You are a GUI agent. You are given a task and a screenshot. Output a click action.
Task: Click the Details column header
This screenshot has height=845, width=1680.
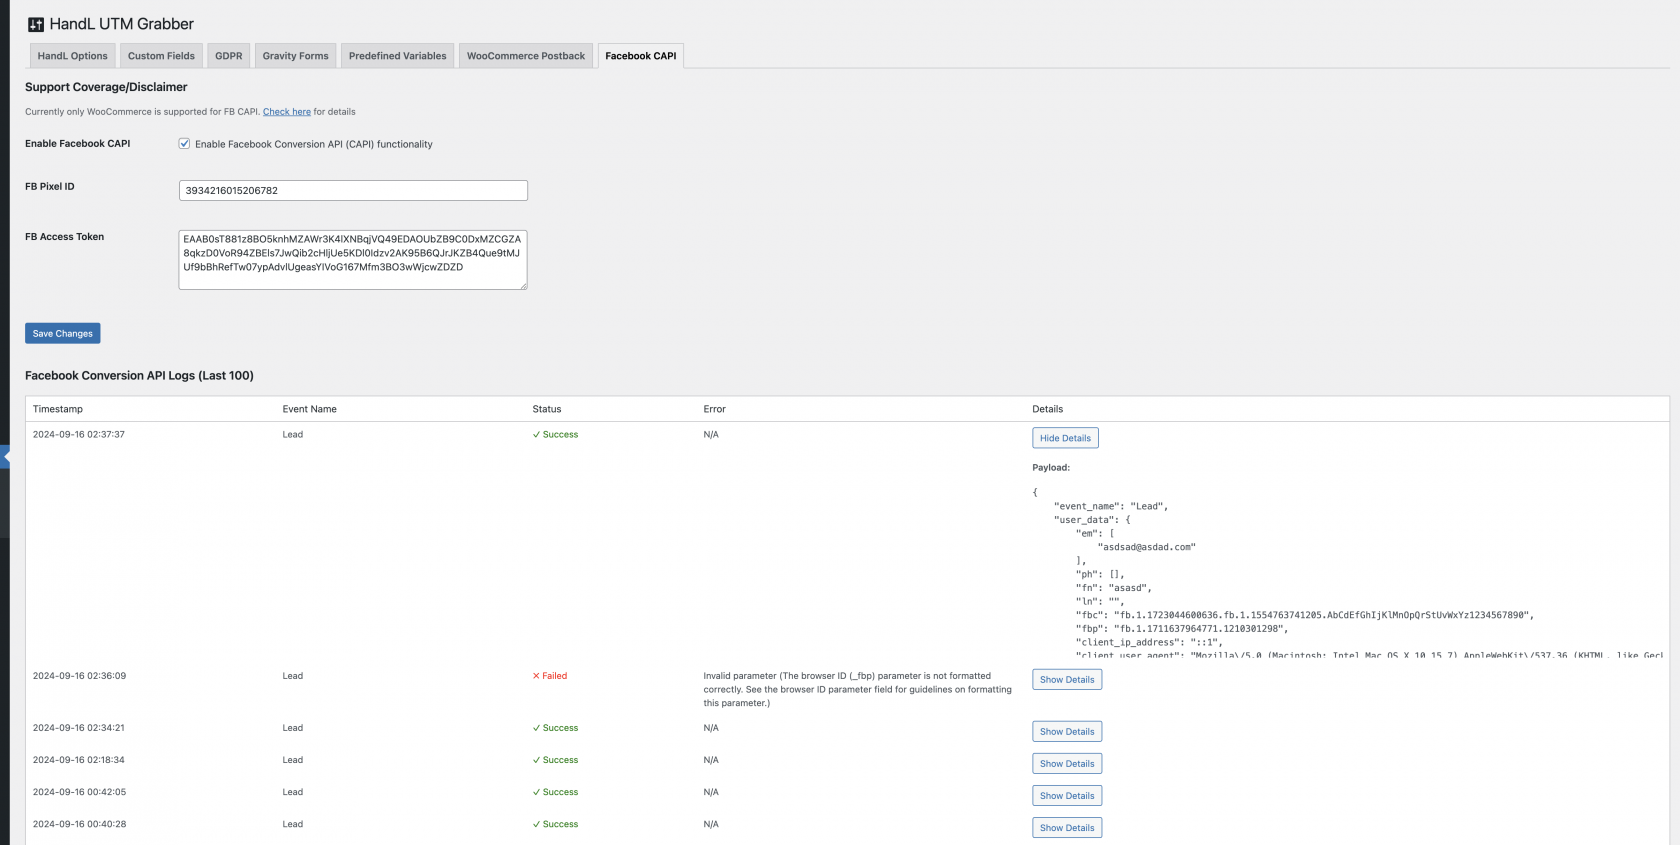[1048, 409]
